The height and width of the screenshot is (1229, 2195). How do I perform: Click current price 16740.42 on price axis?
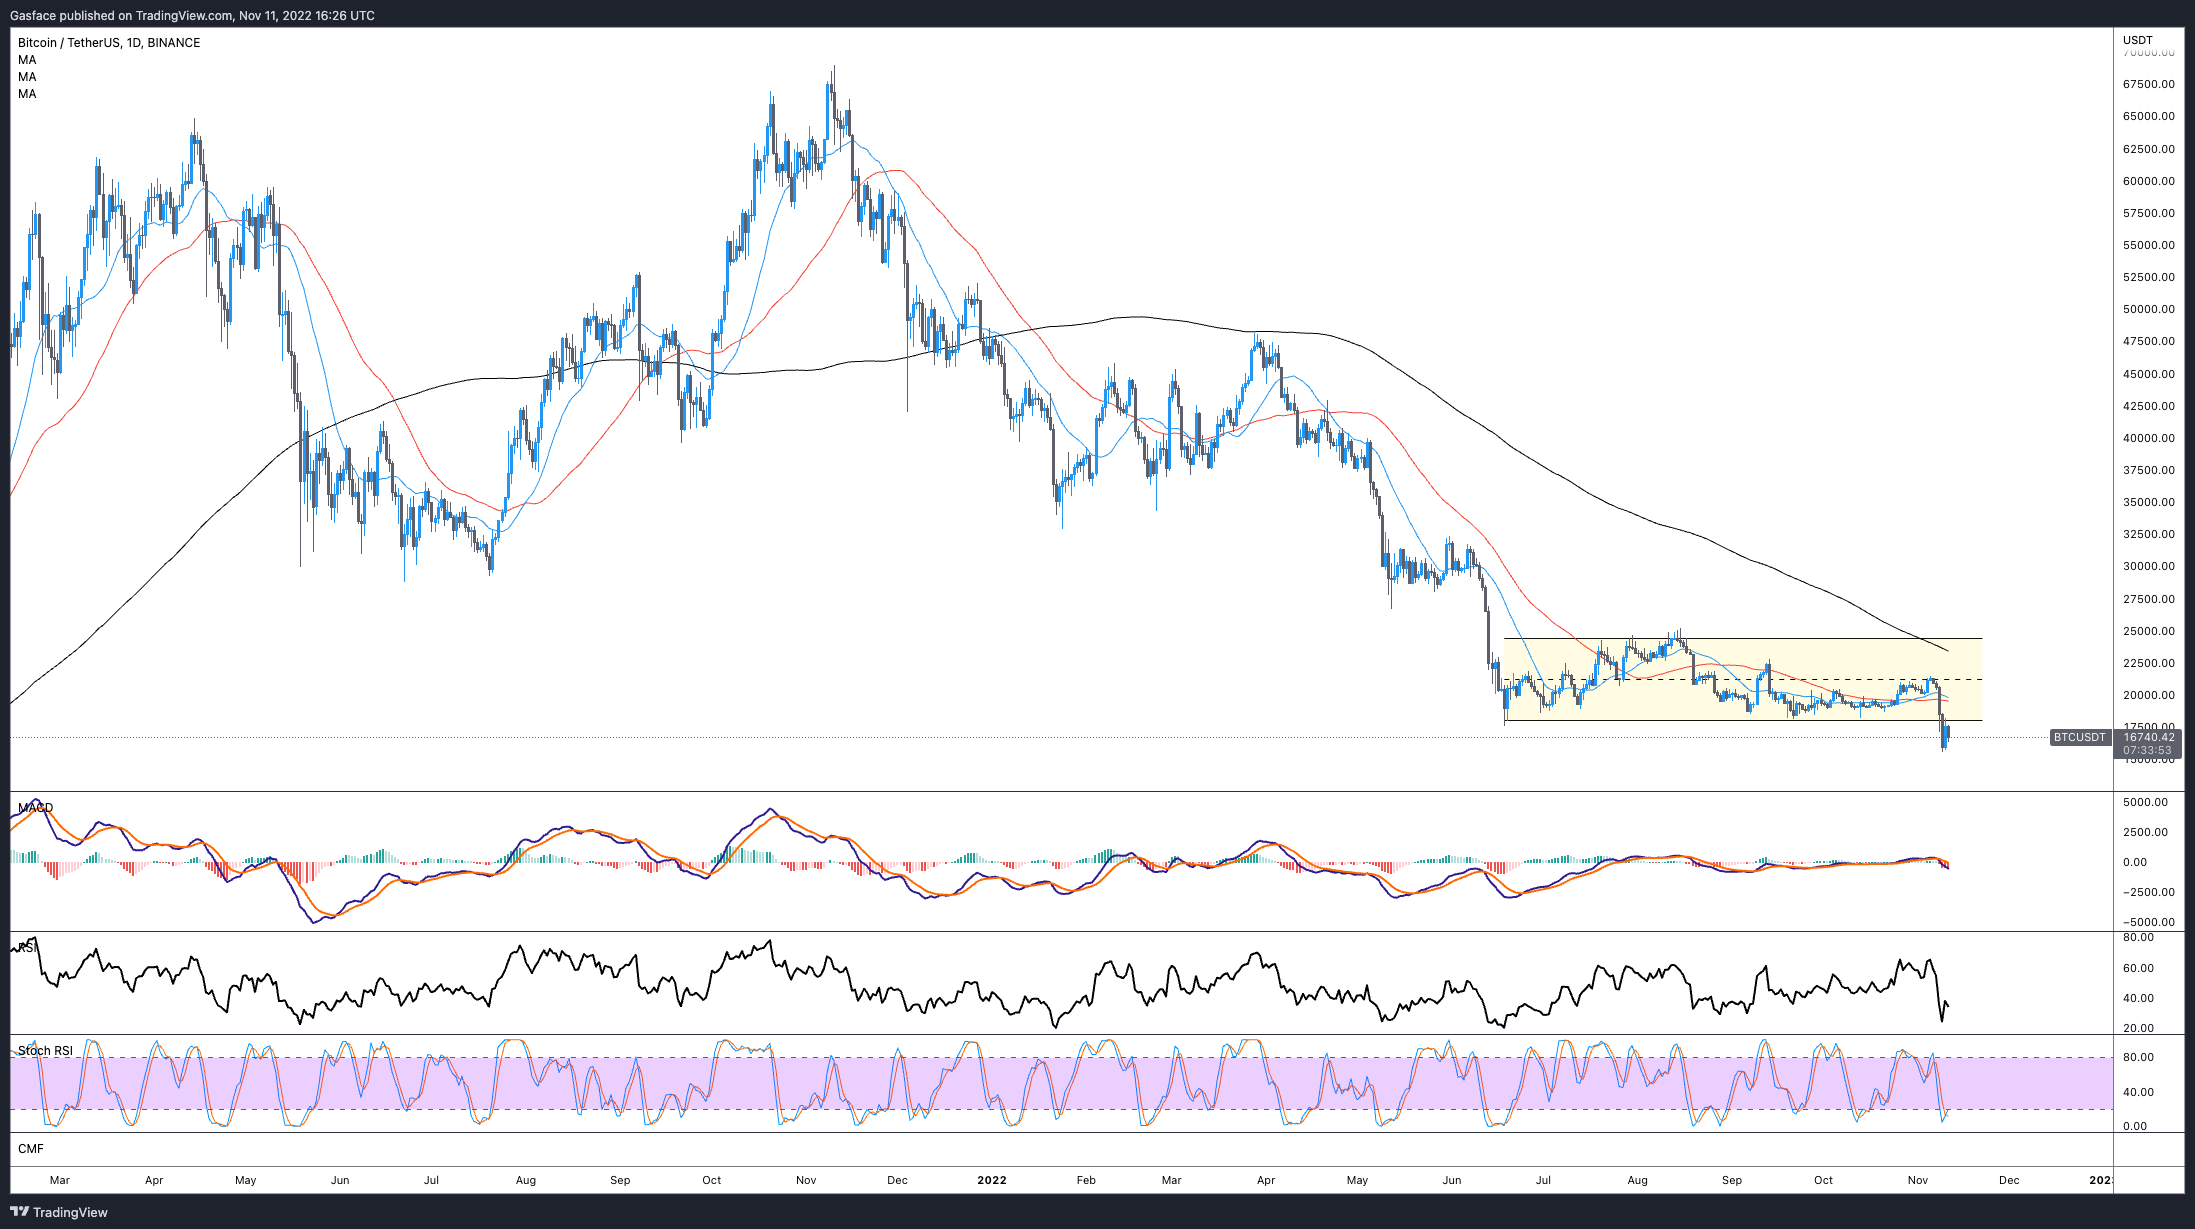pos(2149,737)
